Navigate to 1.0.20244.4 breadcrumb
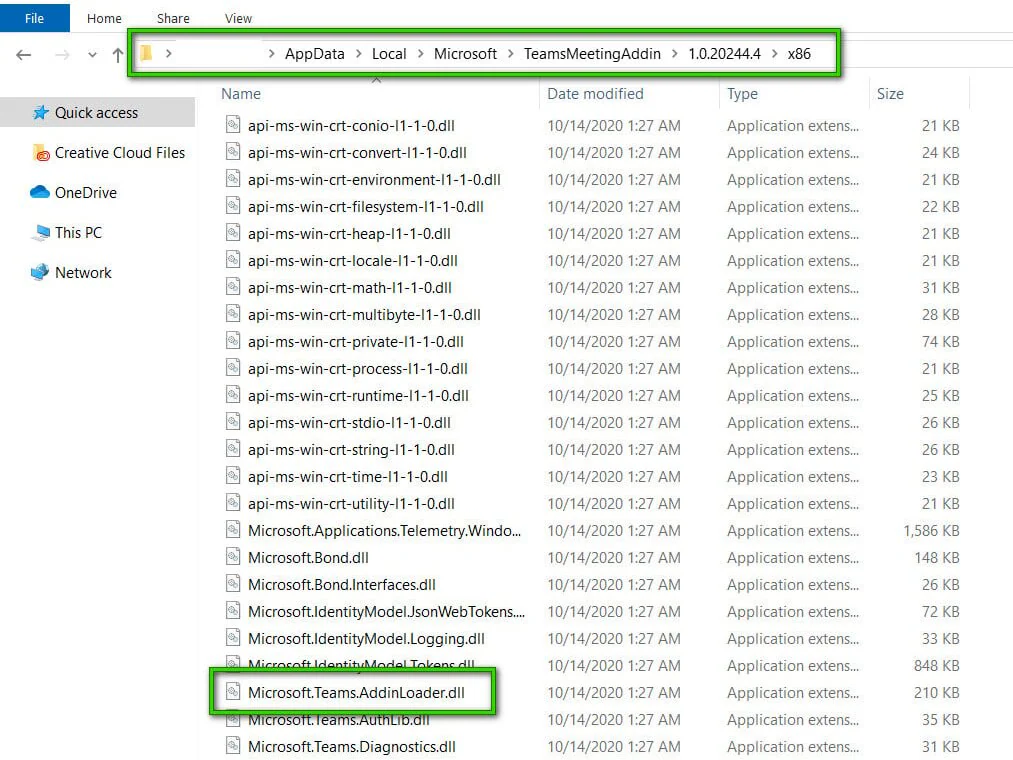 [724, 54]
